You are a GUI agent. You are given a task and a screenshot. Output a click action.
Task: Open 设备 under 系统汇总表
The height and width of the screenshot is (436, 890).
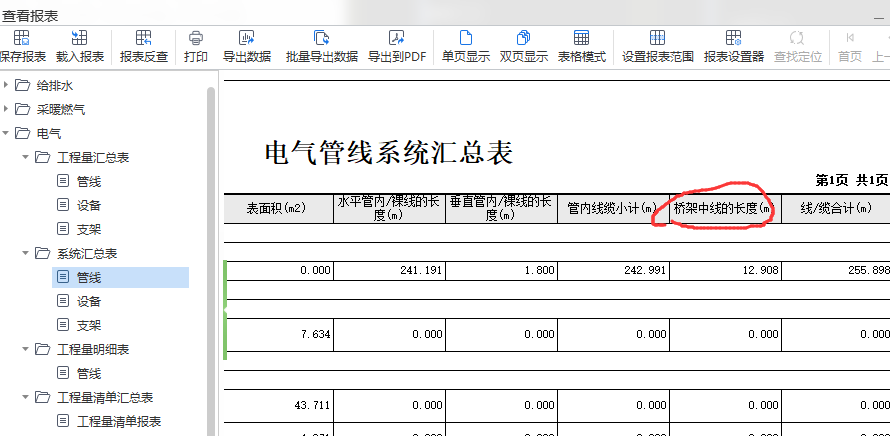(79, 301)
